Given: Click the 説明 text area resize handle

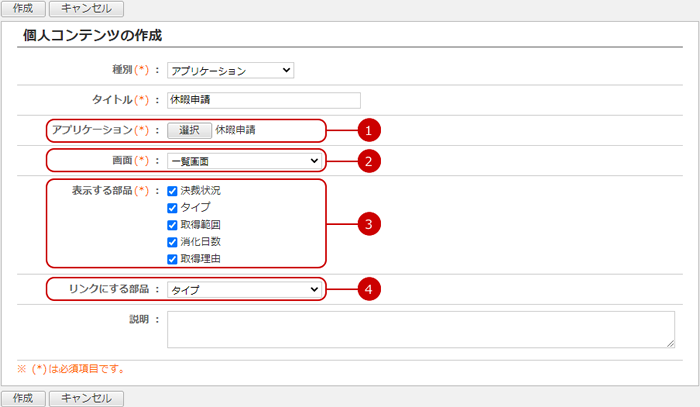Looking at the screenshot, I should pyautogui.click(x=671, y=343).
